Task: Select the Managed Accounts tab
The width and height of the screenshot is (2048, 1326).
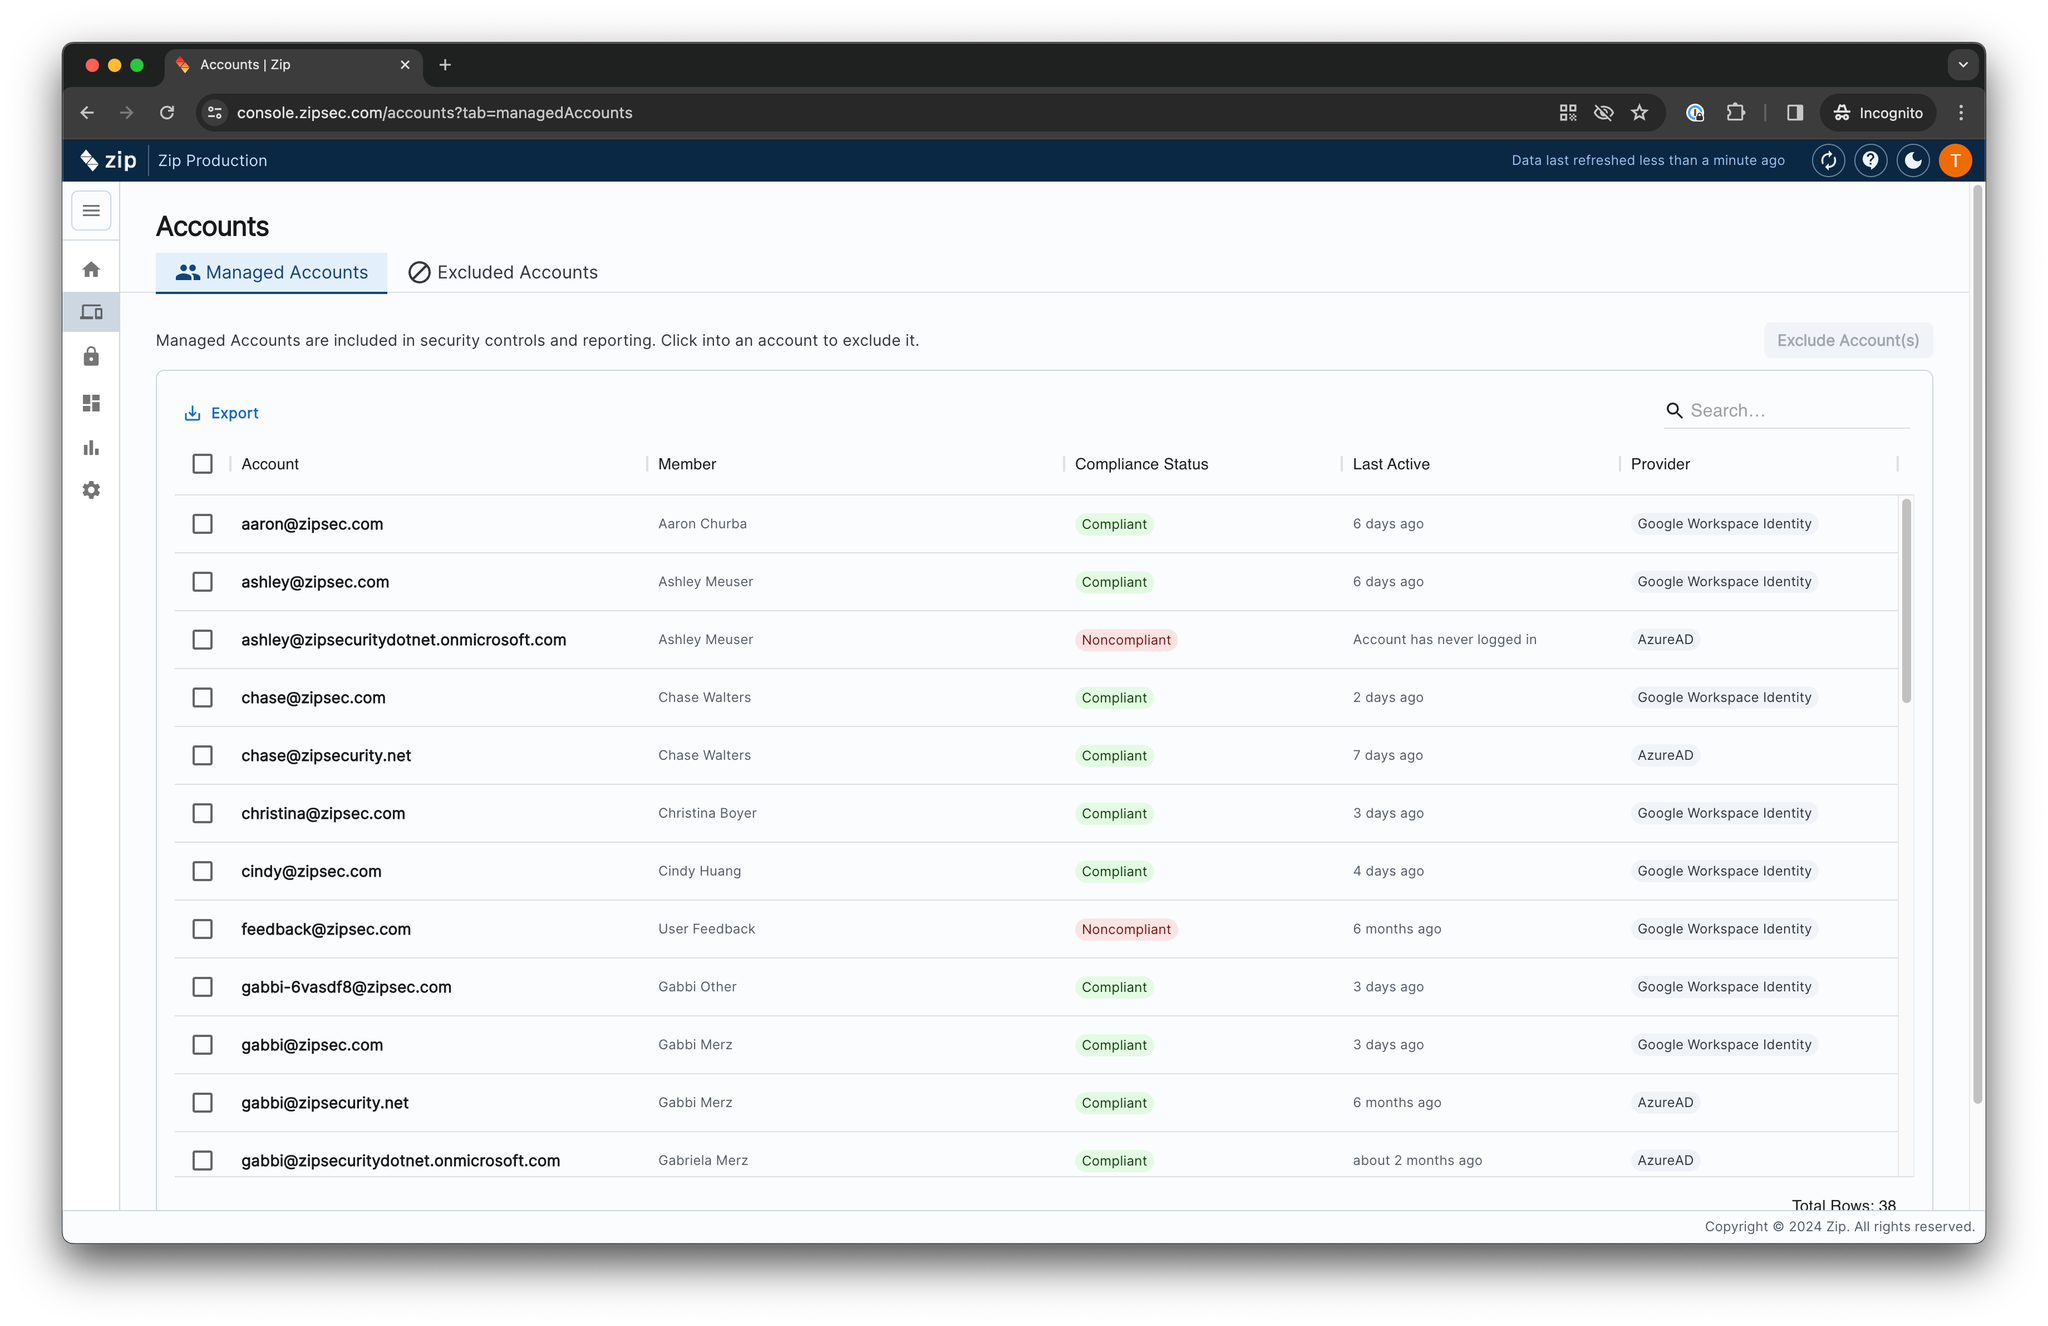Action: tap(271, 272)
